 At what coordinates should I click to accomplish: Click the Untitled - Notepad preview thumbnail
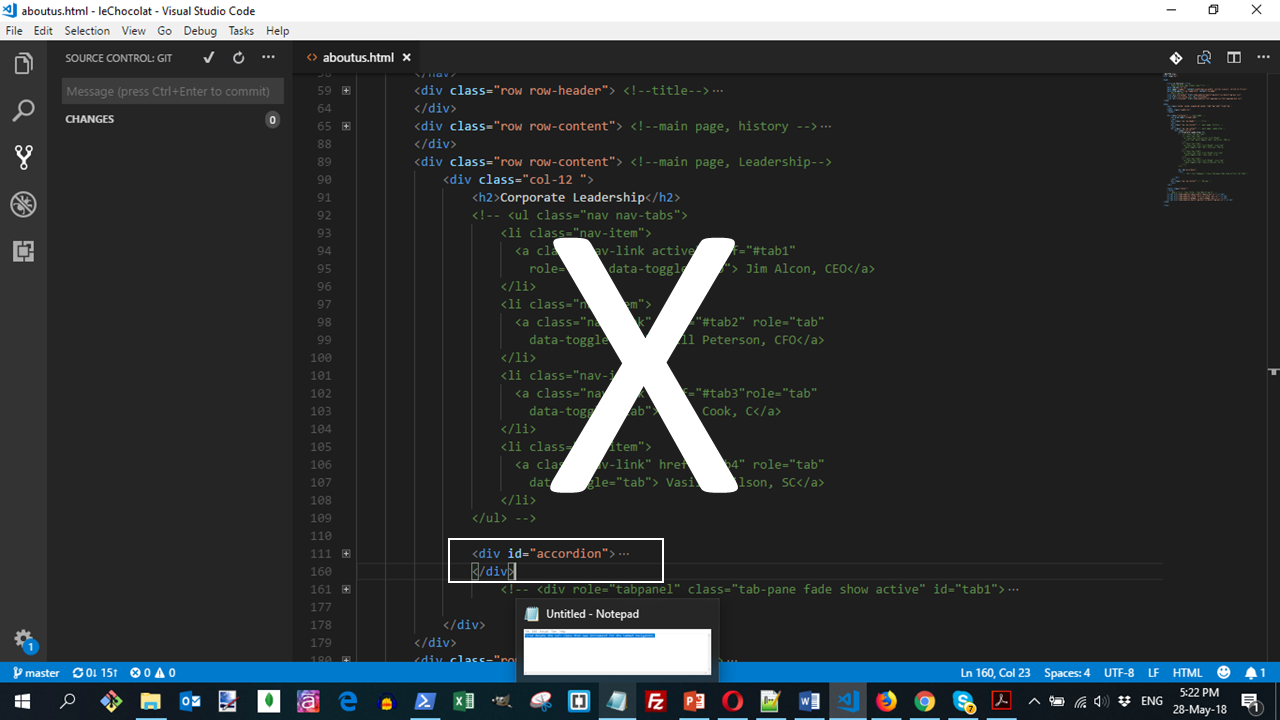point(617,651)
